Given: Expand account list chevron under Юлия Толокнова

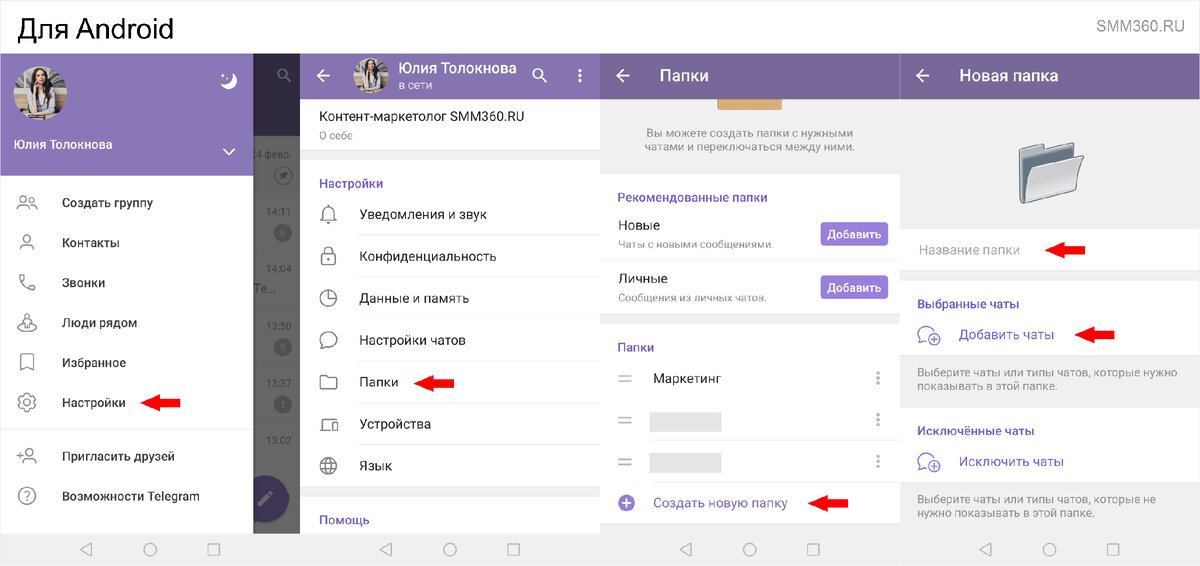Looking at the screenshot, I should pos(229,152).
